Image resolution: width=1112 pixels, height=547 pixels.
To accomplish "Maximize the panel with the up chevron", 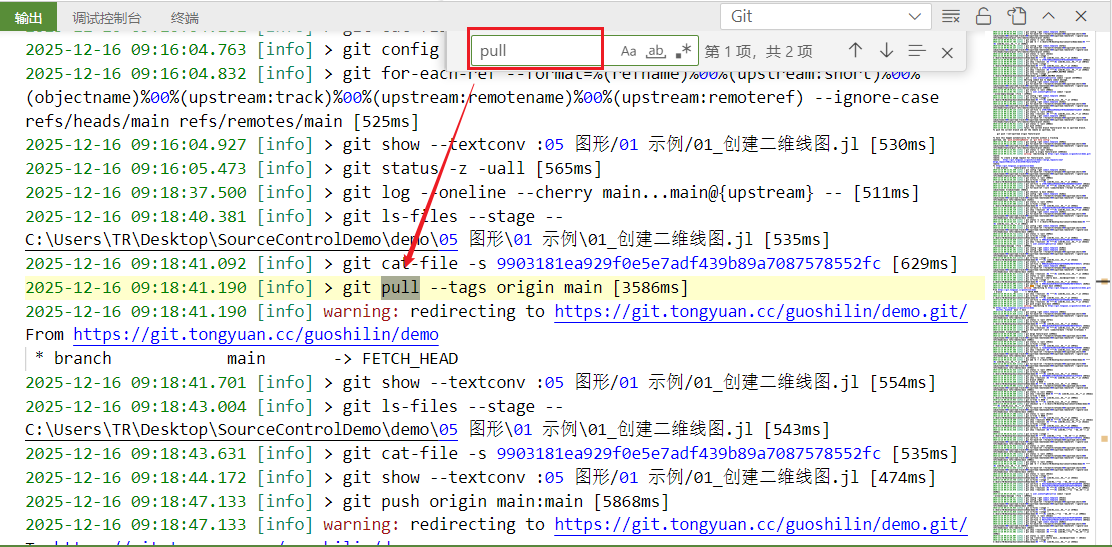I will 1048,16.
